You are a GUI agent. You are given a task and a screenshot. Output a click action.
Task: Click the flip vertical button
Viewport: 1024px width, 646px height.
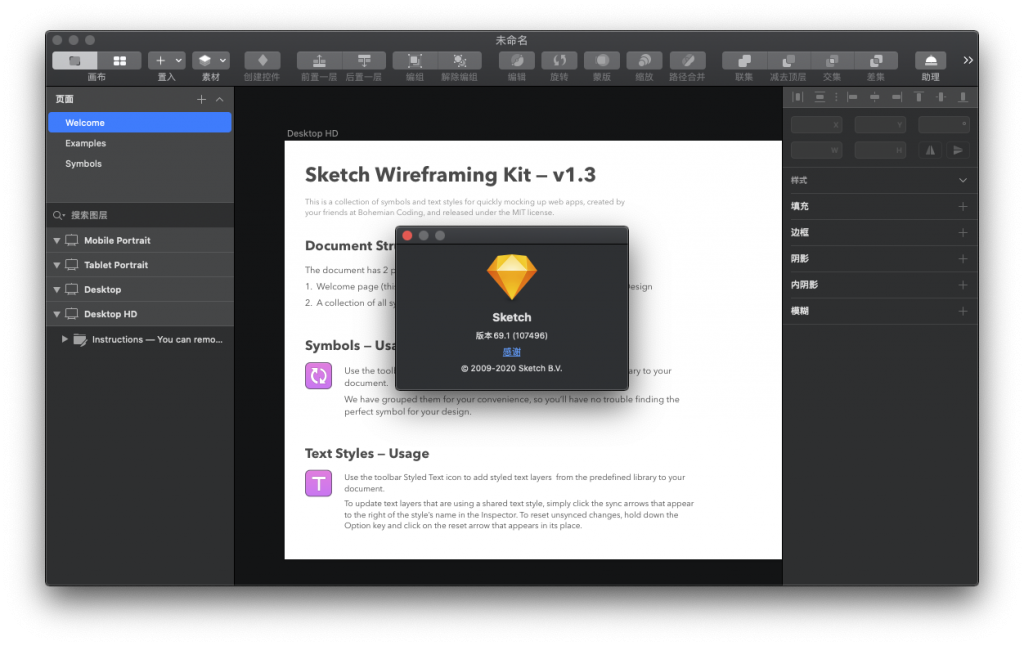tap(957, 150)
